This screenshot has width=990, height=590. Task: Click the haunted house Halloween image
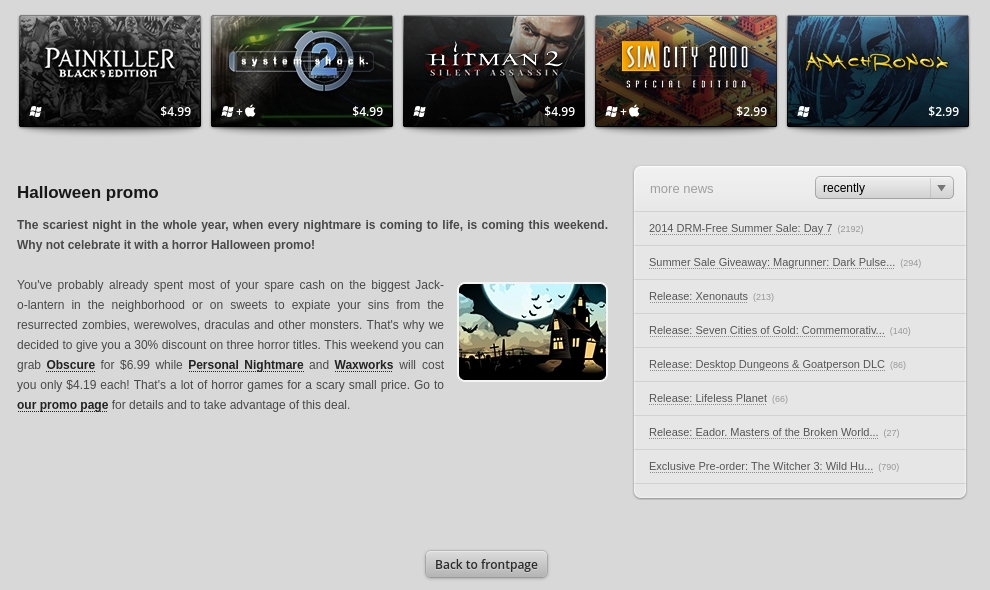pyautogui.click(x=532, y=332)
